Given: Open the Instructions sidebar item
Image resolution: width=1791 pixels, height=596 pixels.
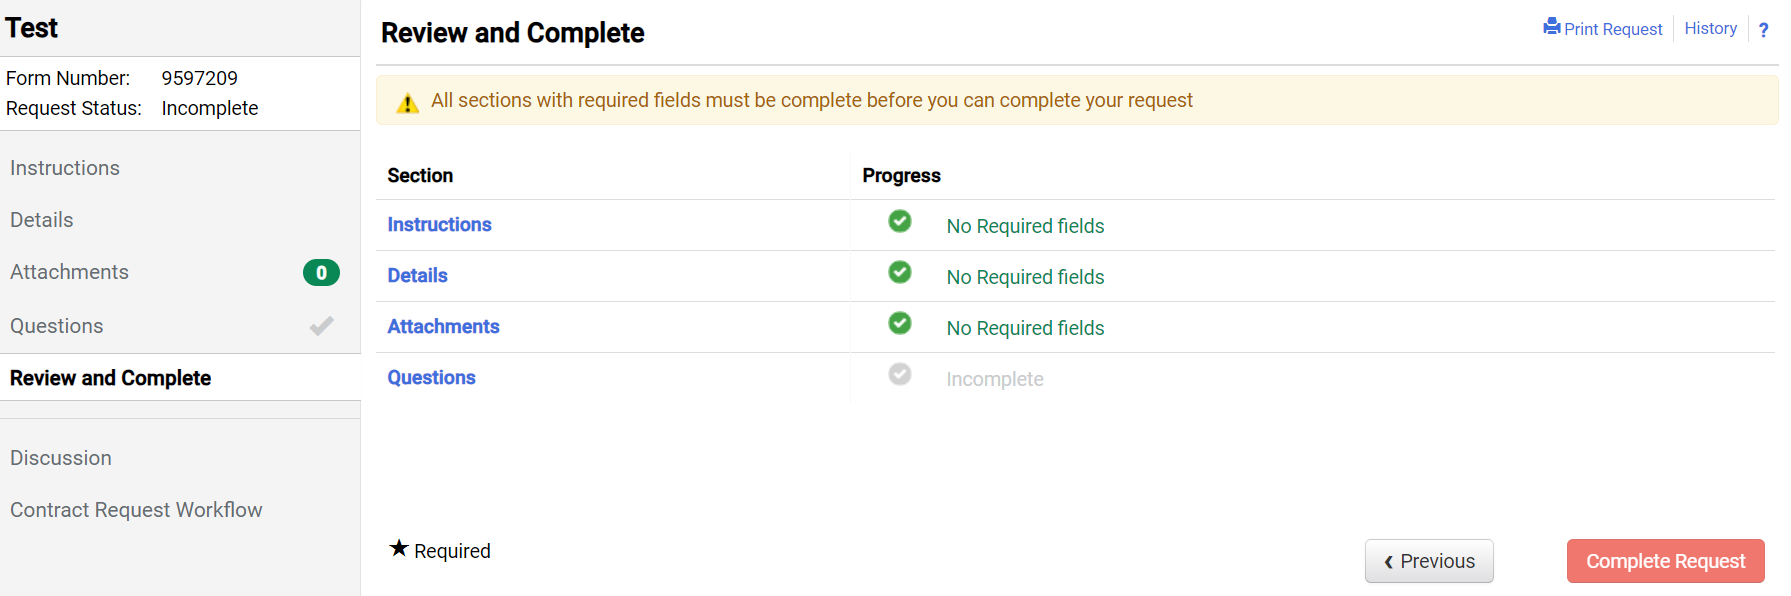Looking at the screenshot, I should pos(65,168).
